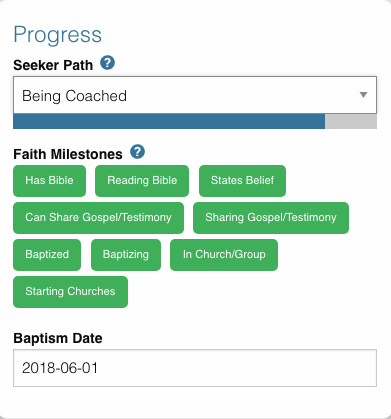This screenshot has height=419, width=391.
Task: Open the Faith Milestones help icon
Action: point(137,152)
